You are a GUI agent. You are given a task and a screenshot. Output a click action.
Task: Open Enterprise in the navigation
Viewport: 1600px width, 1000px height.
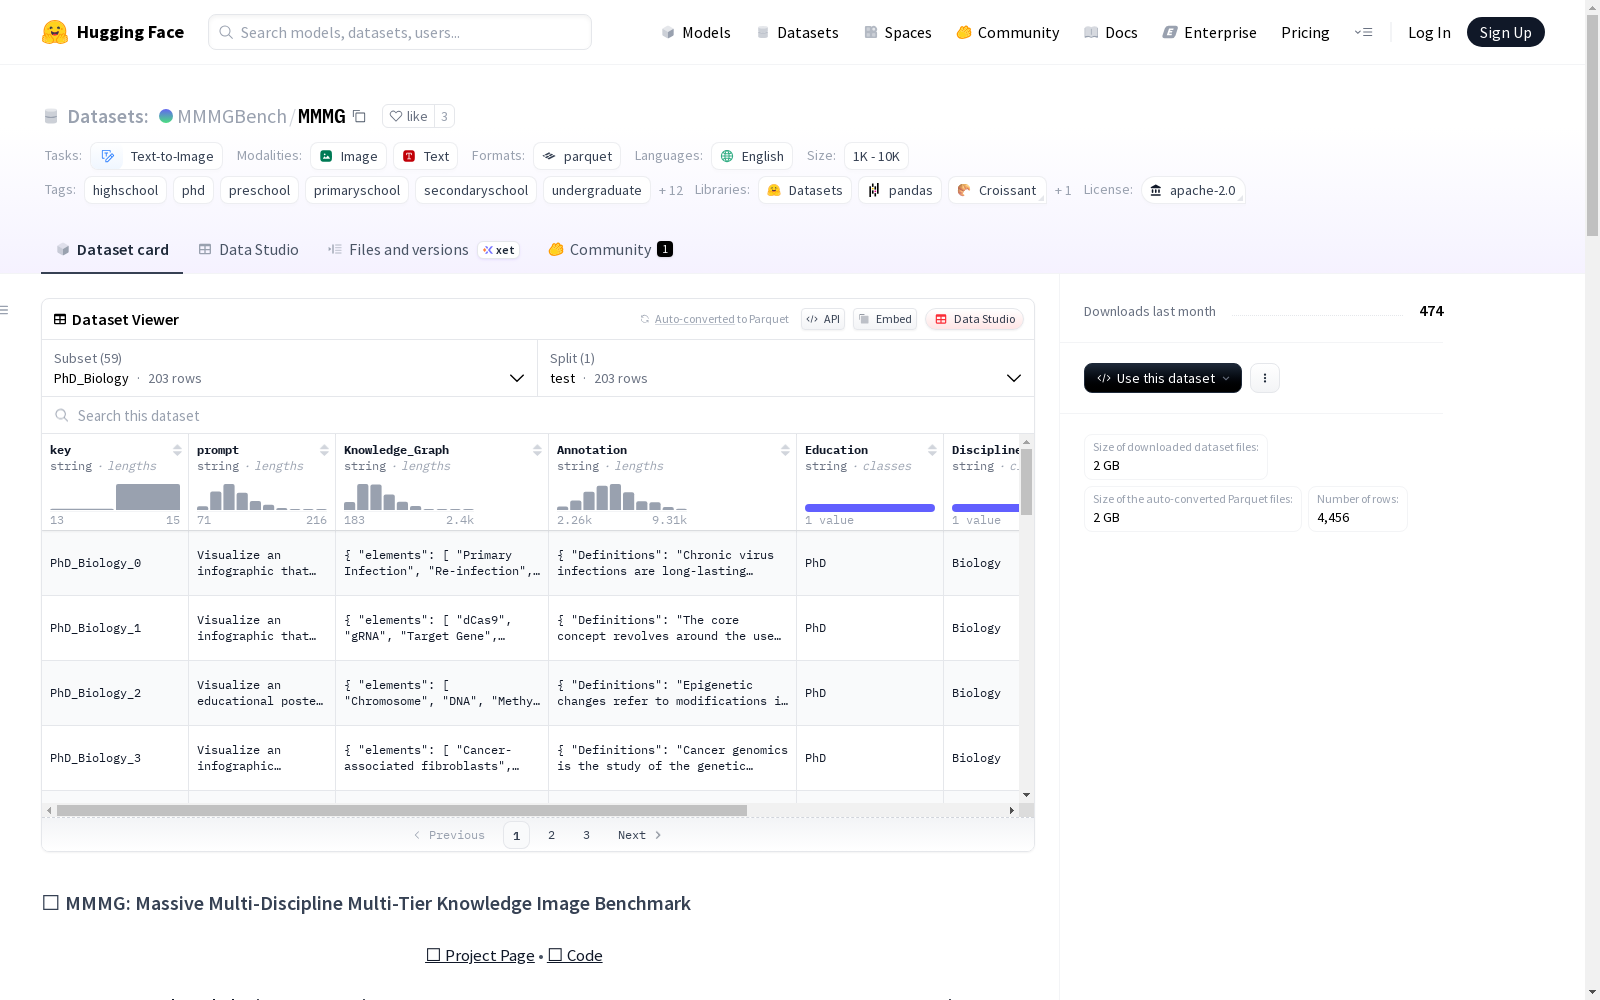[x=1210, y=32]
